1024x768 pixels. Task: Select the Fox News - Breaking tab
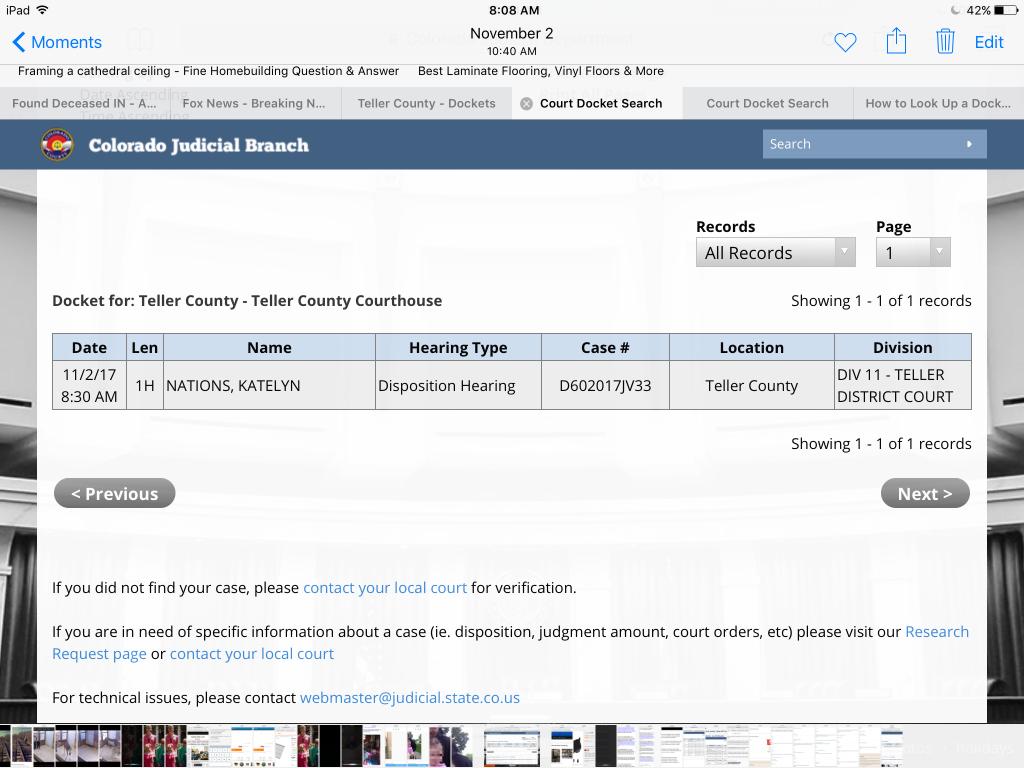253,103
